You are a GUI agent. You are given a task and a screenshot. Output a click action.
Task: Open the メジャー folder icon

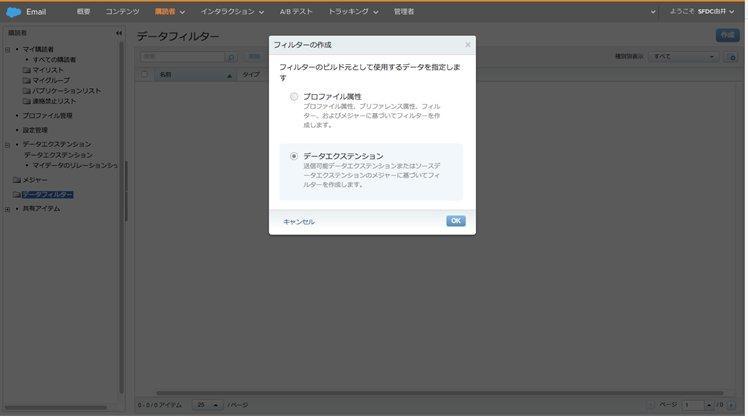point(17,180)
